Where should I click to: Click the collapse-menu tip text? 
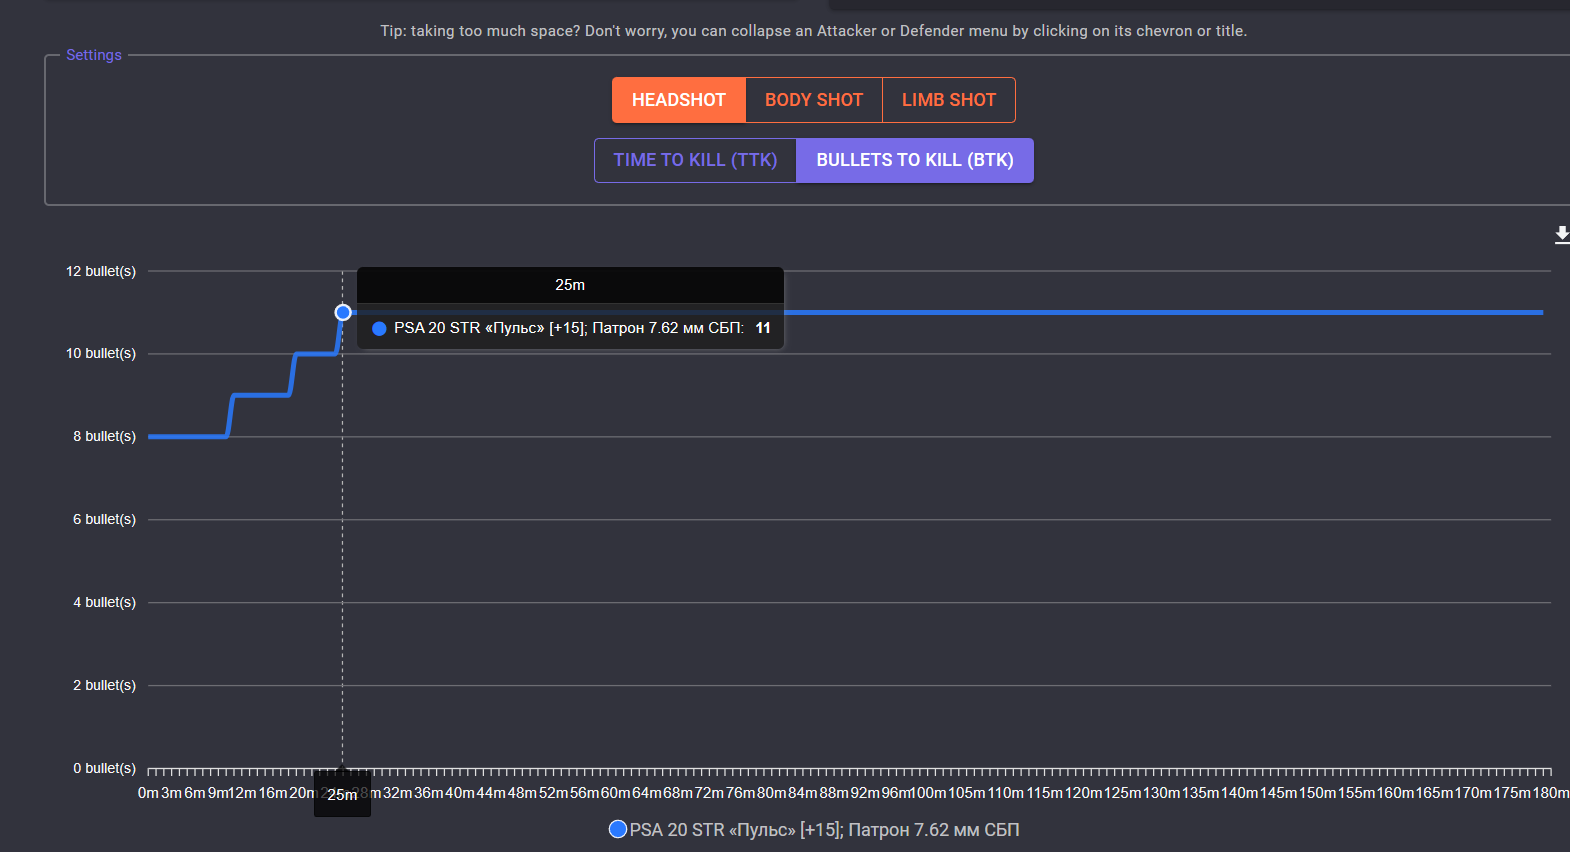point(813,31)
